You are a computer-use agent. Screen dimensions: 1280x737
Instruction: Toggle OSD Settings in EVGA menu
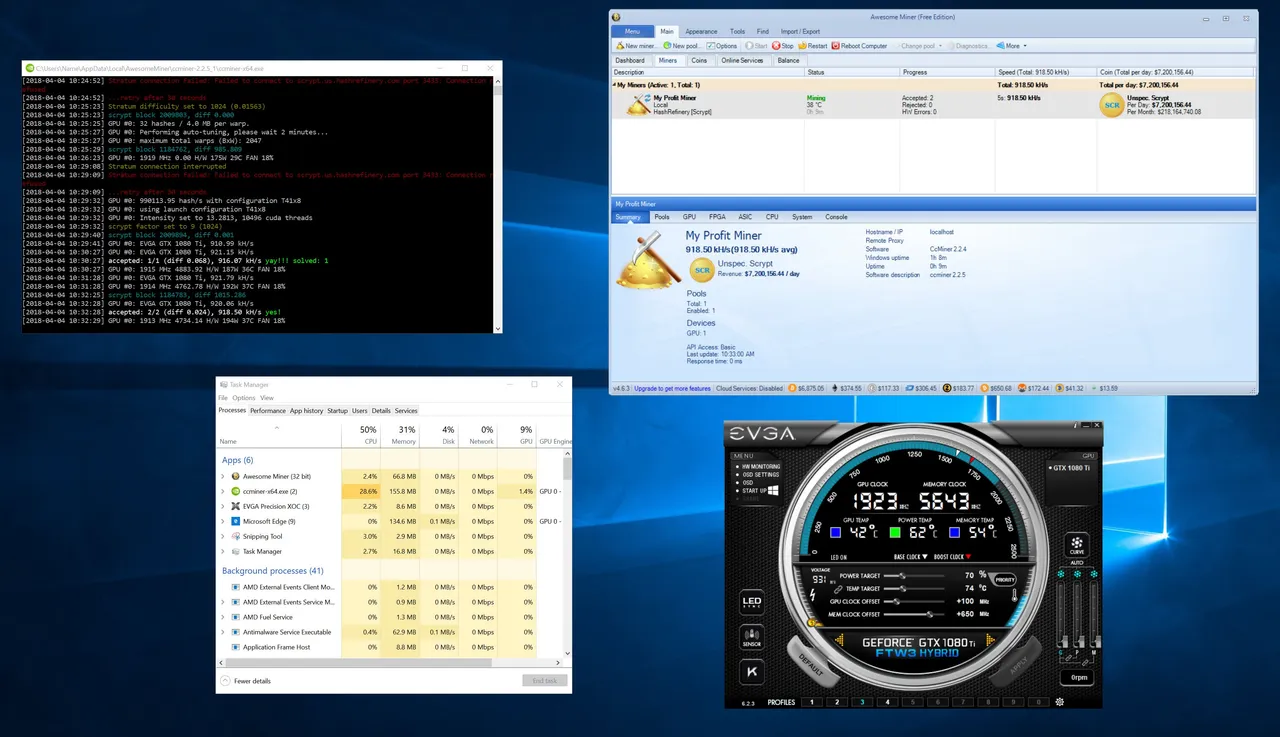pyautogui.click(x=758, y=475)
